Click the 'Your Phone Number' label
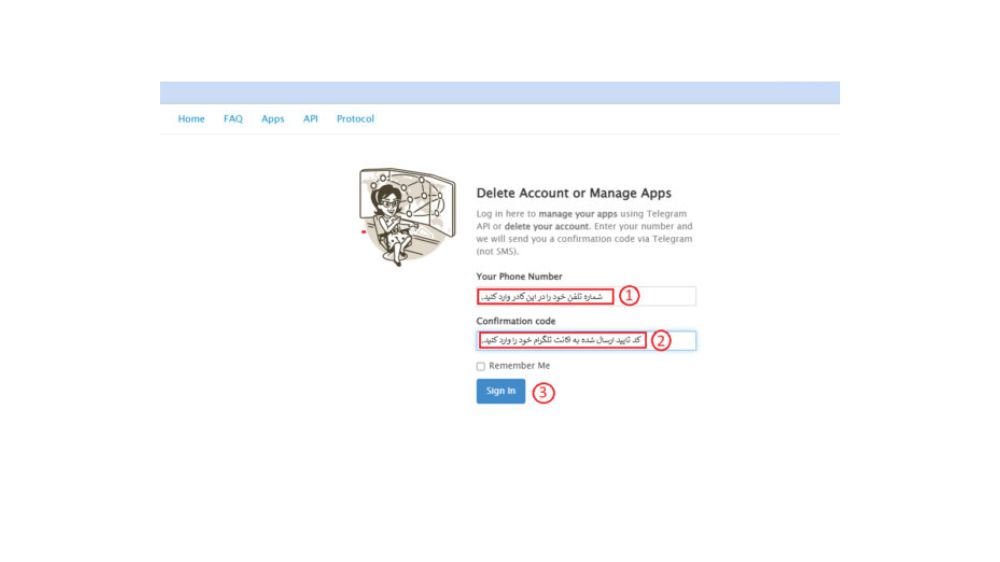Image resolution: width=1000 pixels, height=562 pixels. (x=519, y=276)
